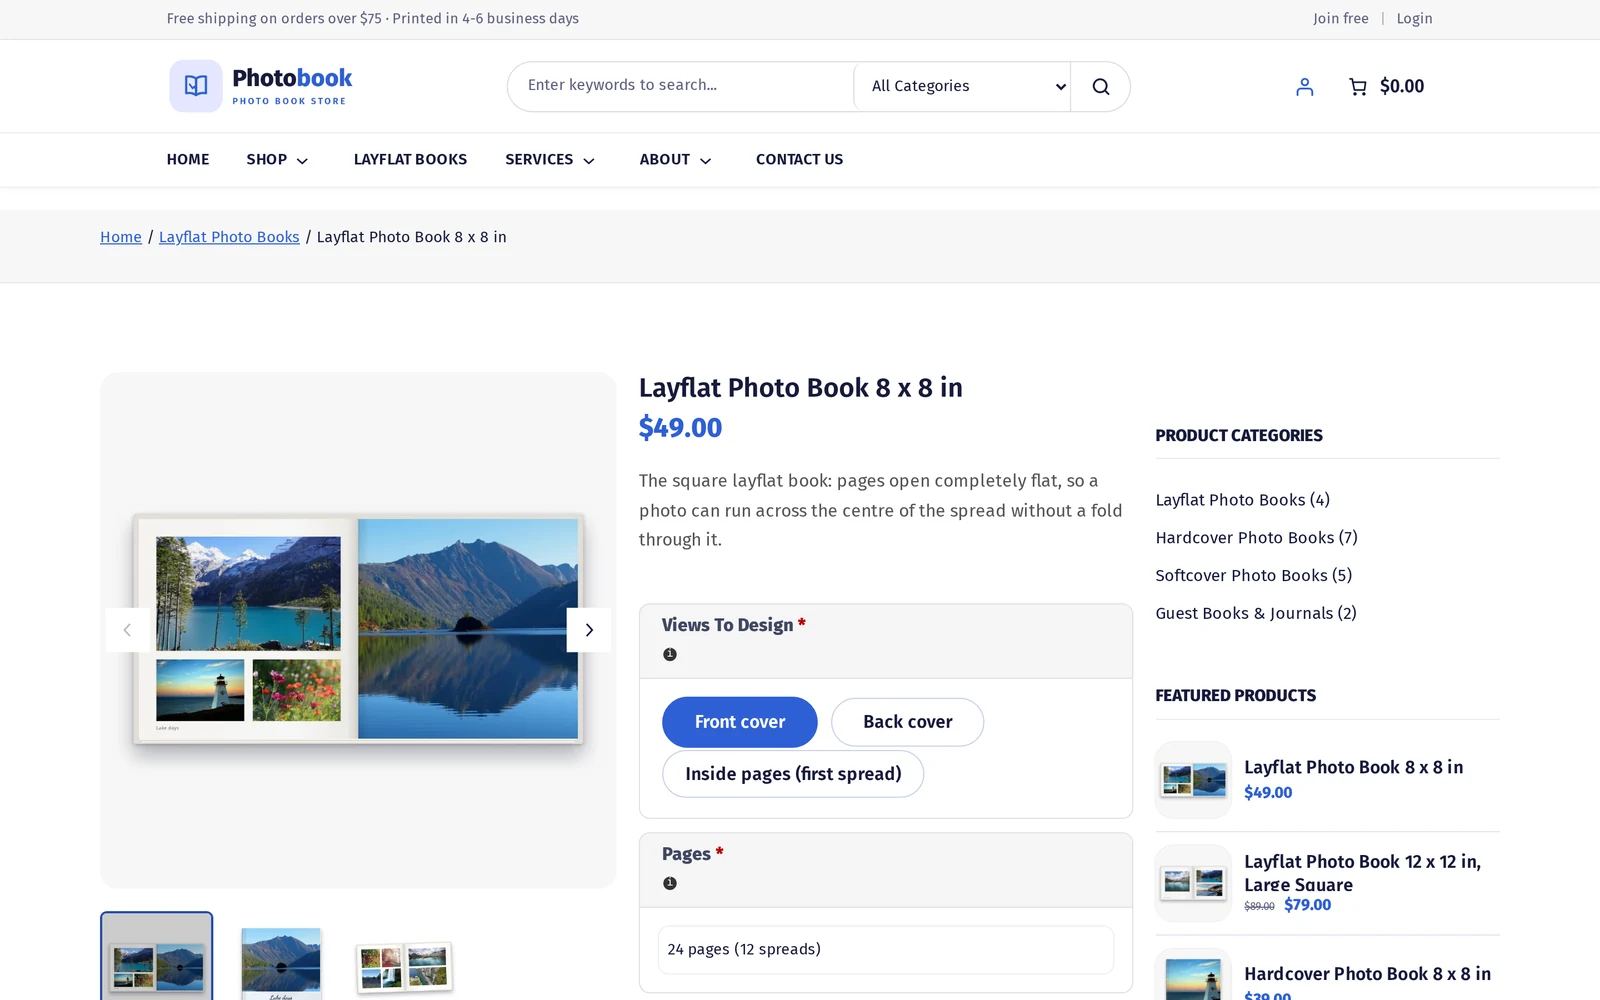Open the Pages selector showing 24 pages
Image resolution: width=1600 pixels, height=1000 pixels.
(886, 950)
